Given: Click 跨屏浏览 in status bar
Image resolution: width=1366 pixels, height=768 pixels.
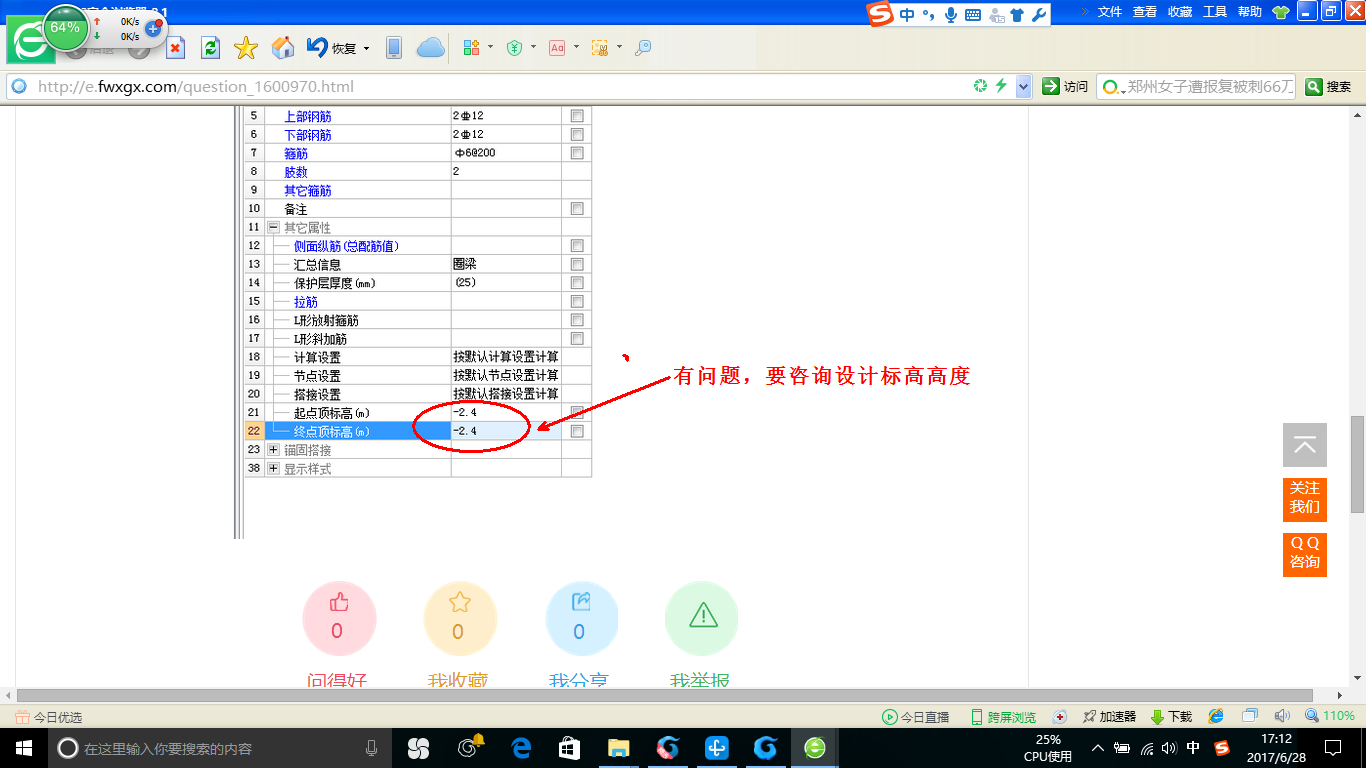Looking at the screenshot, I should [x=1003, y=717].
